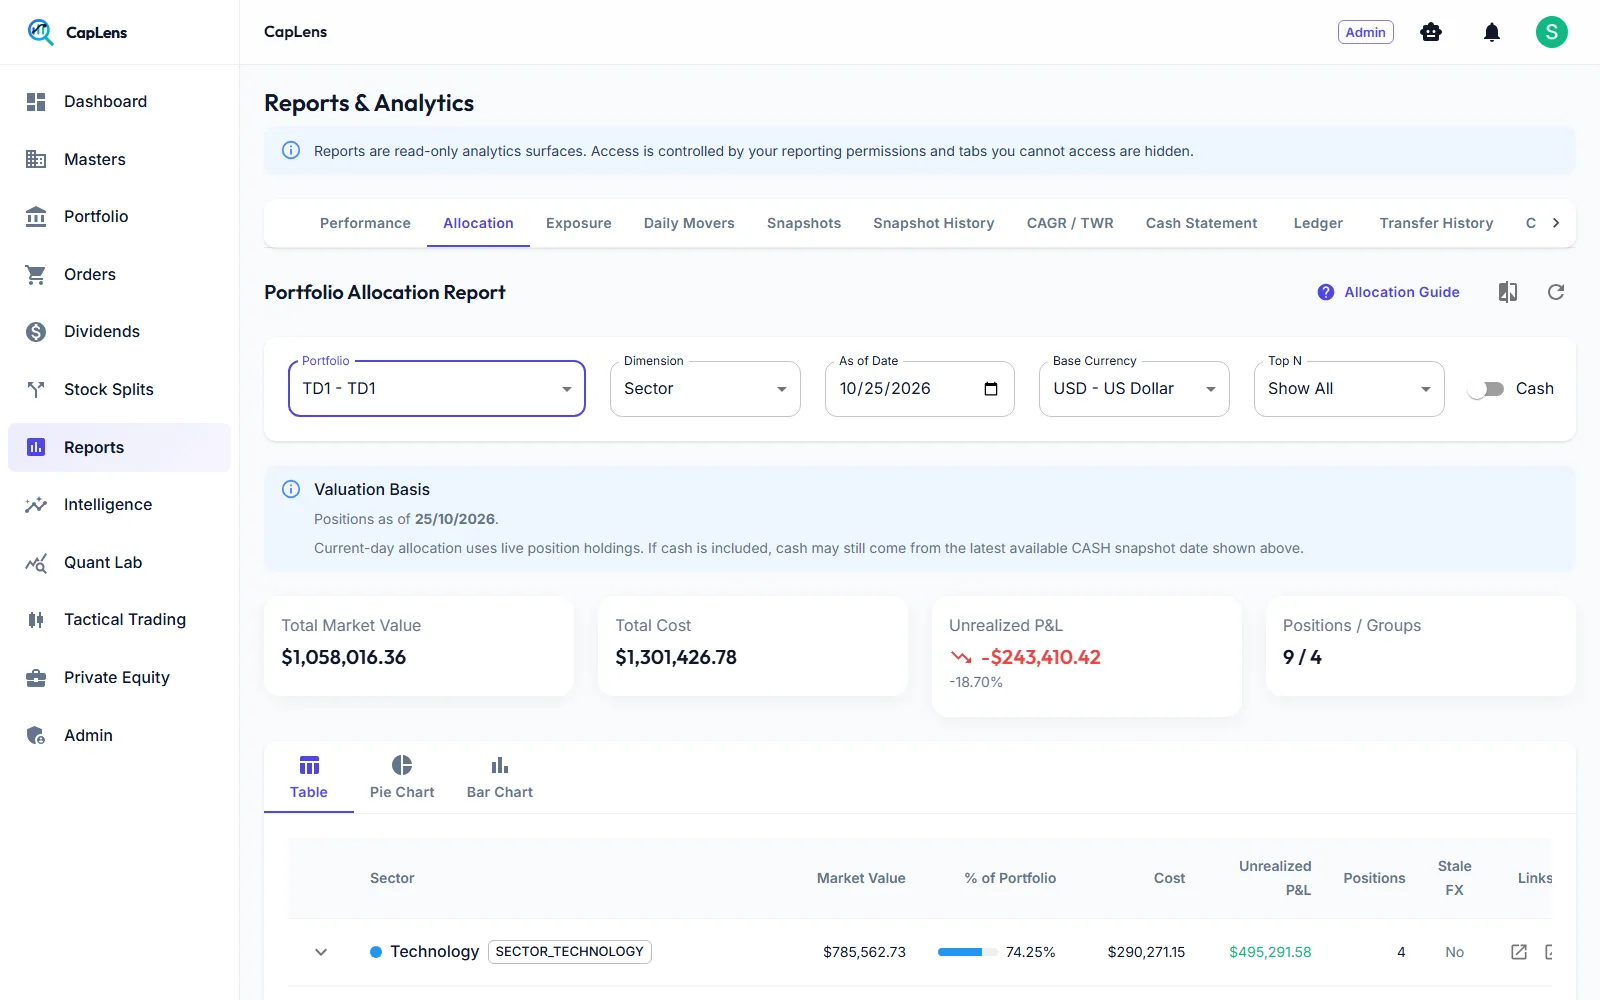Viewport: 1600px width, 1000px height.
Task: Open the Dimension Sector dropdown
Action: tap(705, 388)
